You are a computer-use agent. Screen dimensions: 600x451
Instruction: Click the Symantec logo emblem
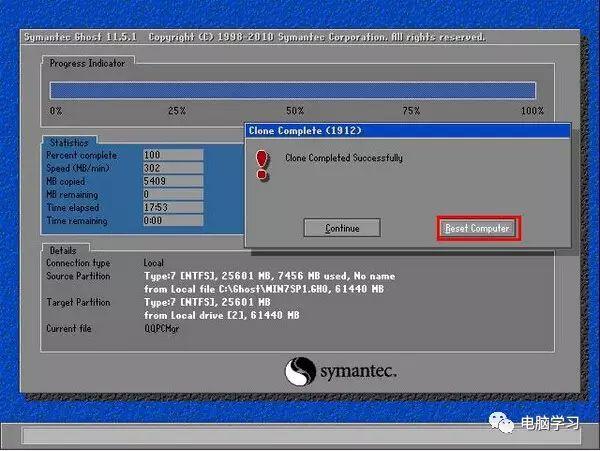[x=301, y=372]
